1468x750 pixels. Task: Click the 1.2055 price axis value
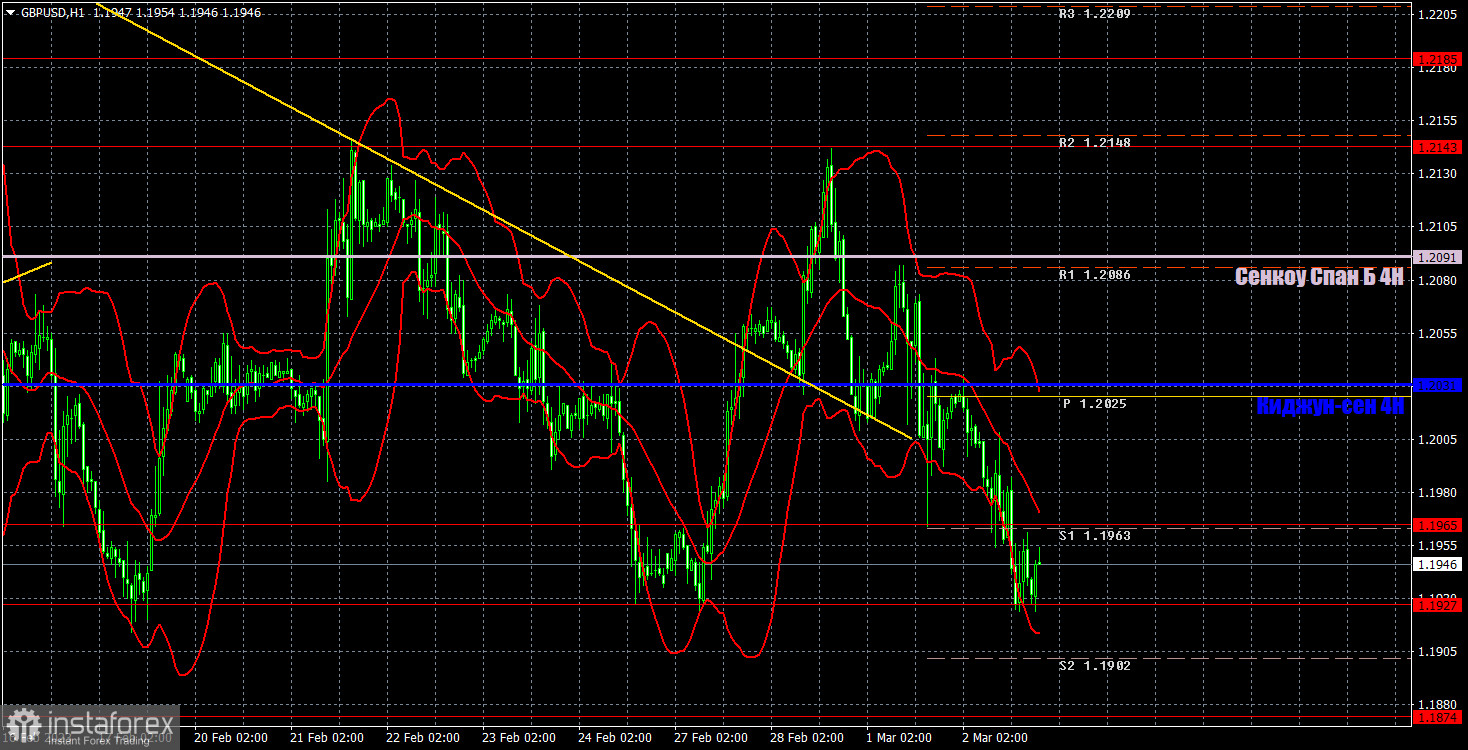point(1437,333)
